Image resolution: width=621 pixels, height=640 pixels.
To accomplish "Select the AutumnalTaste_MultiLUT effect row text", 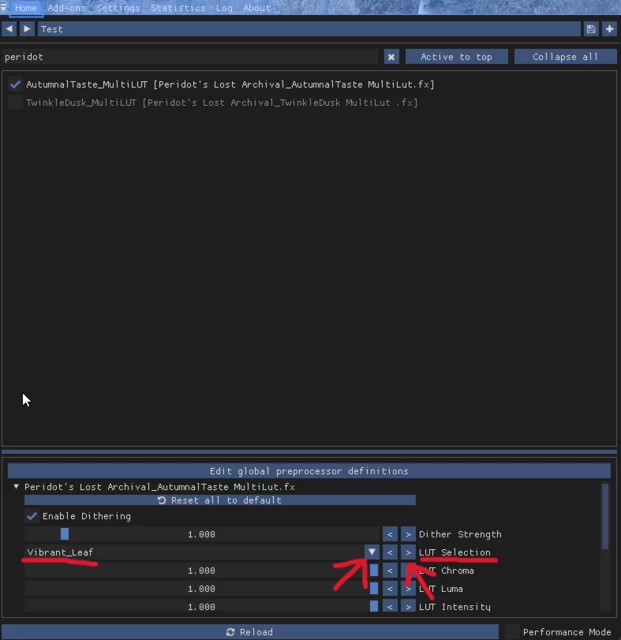I will click(230, 84).
